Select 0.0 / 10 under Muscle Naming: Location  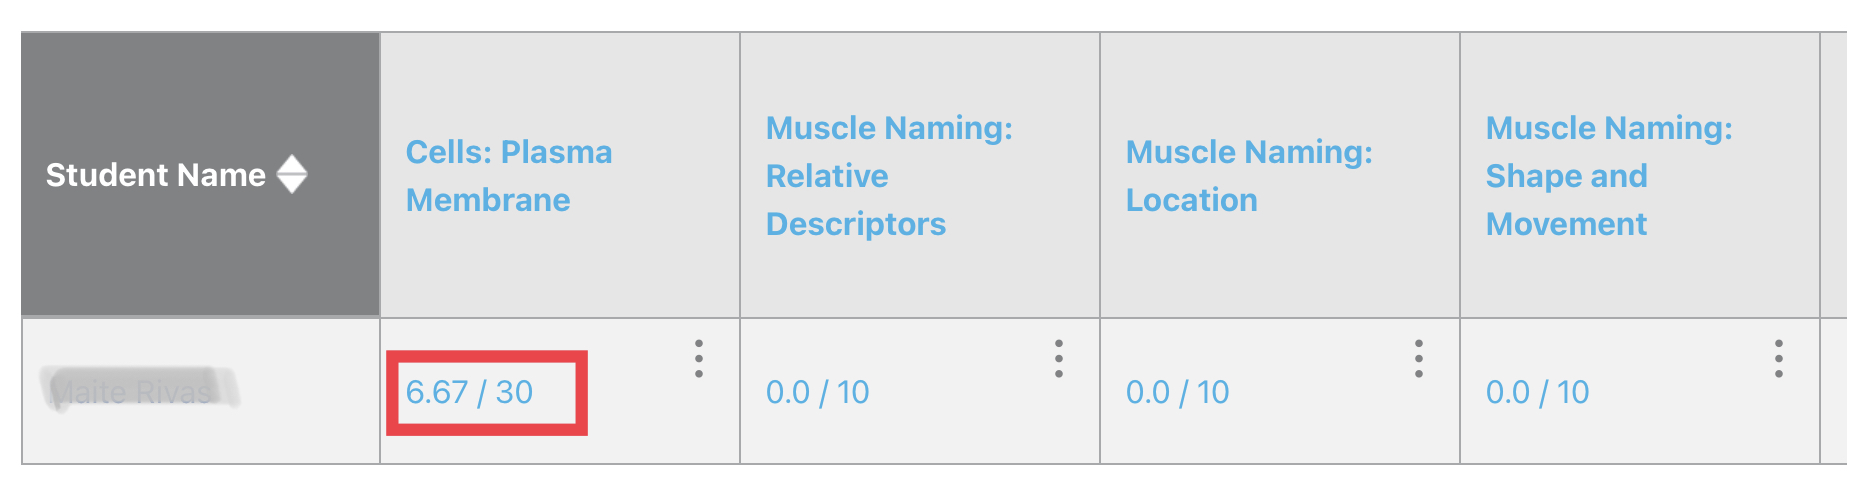click(x=1178, y=392)
